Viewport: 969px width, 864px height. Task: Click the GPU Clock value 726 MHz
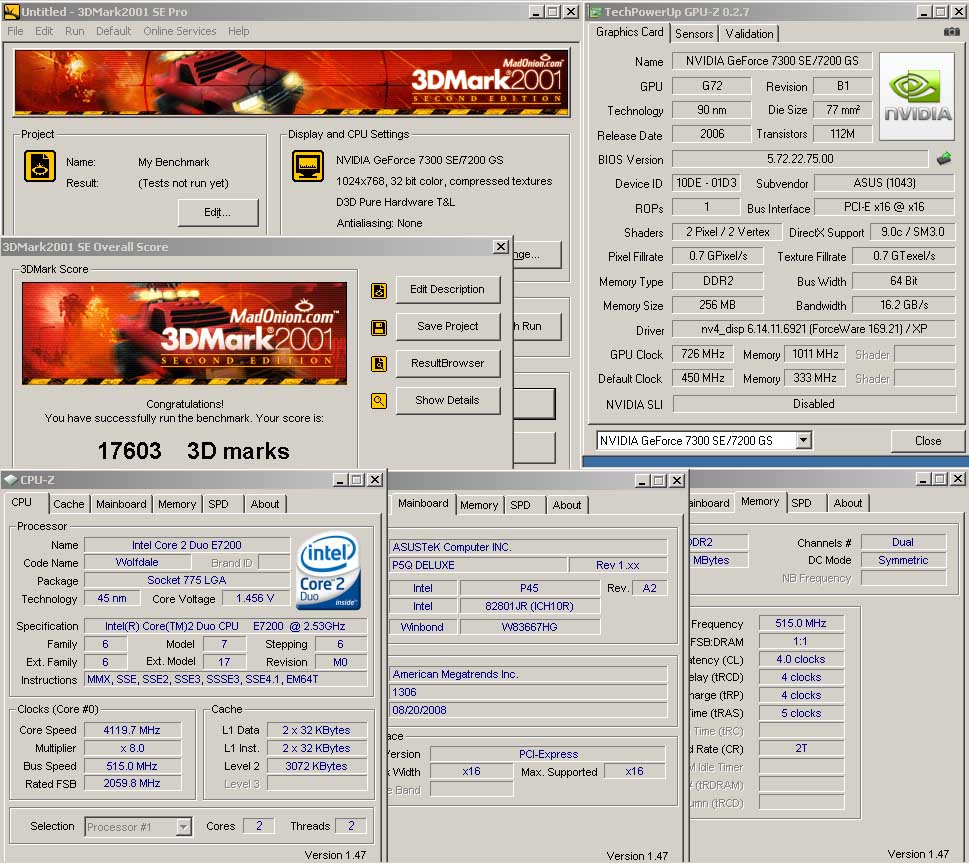(702, 354)
